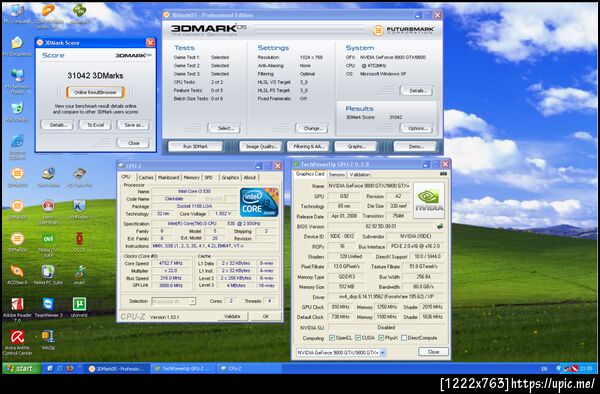Screen dimensions: 600x394
Task: Click Graphs... button in 3DMark05
Action: (x=356, y=147)
